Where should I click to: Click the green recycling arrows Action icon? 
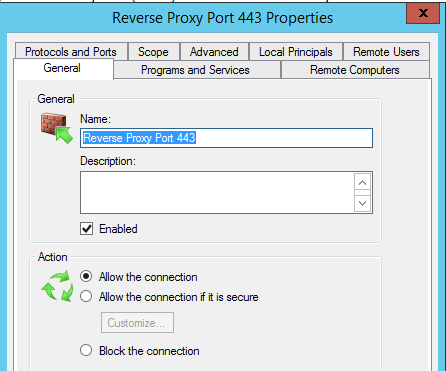(57, 286)
